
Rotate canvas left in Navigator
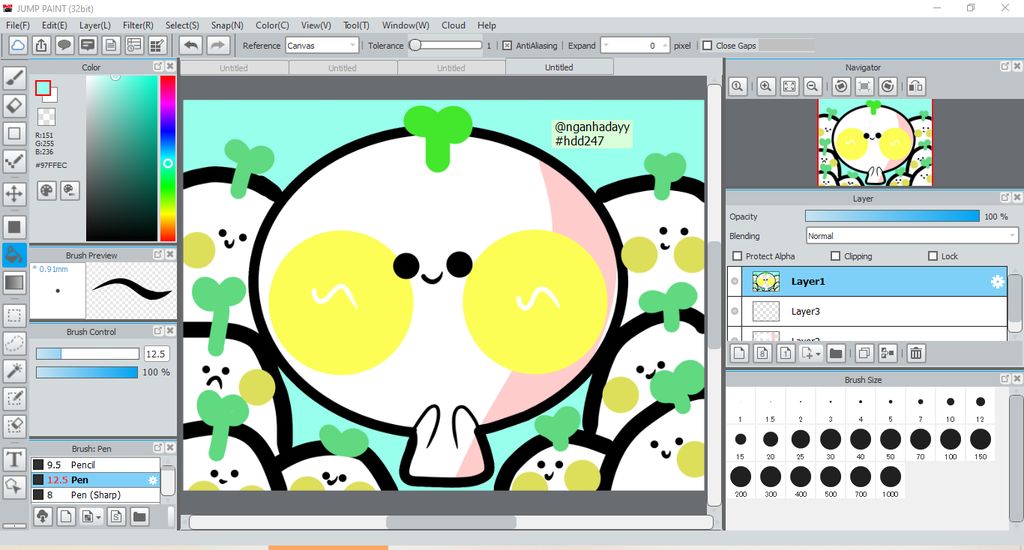[x=841, y=86]
